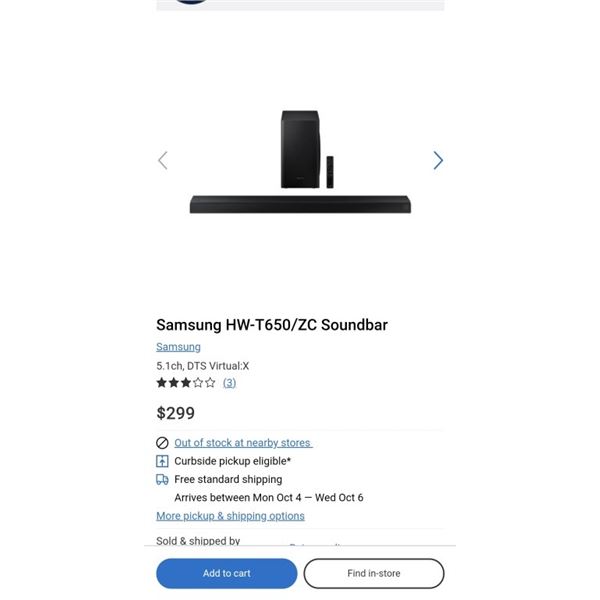Click the previous image left arrow
This screenshot has height=600, width=600.
[x=163, y=160]
